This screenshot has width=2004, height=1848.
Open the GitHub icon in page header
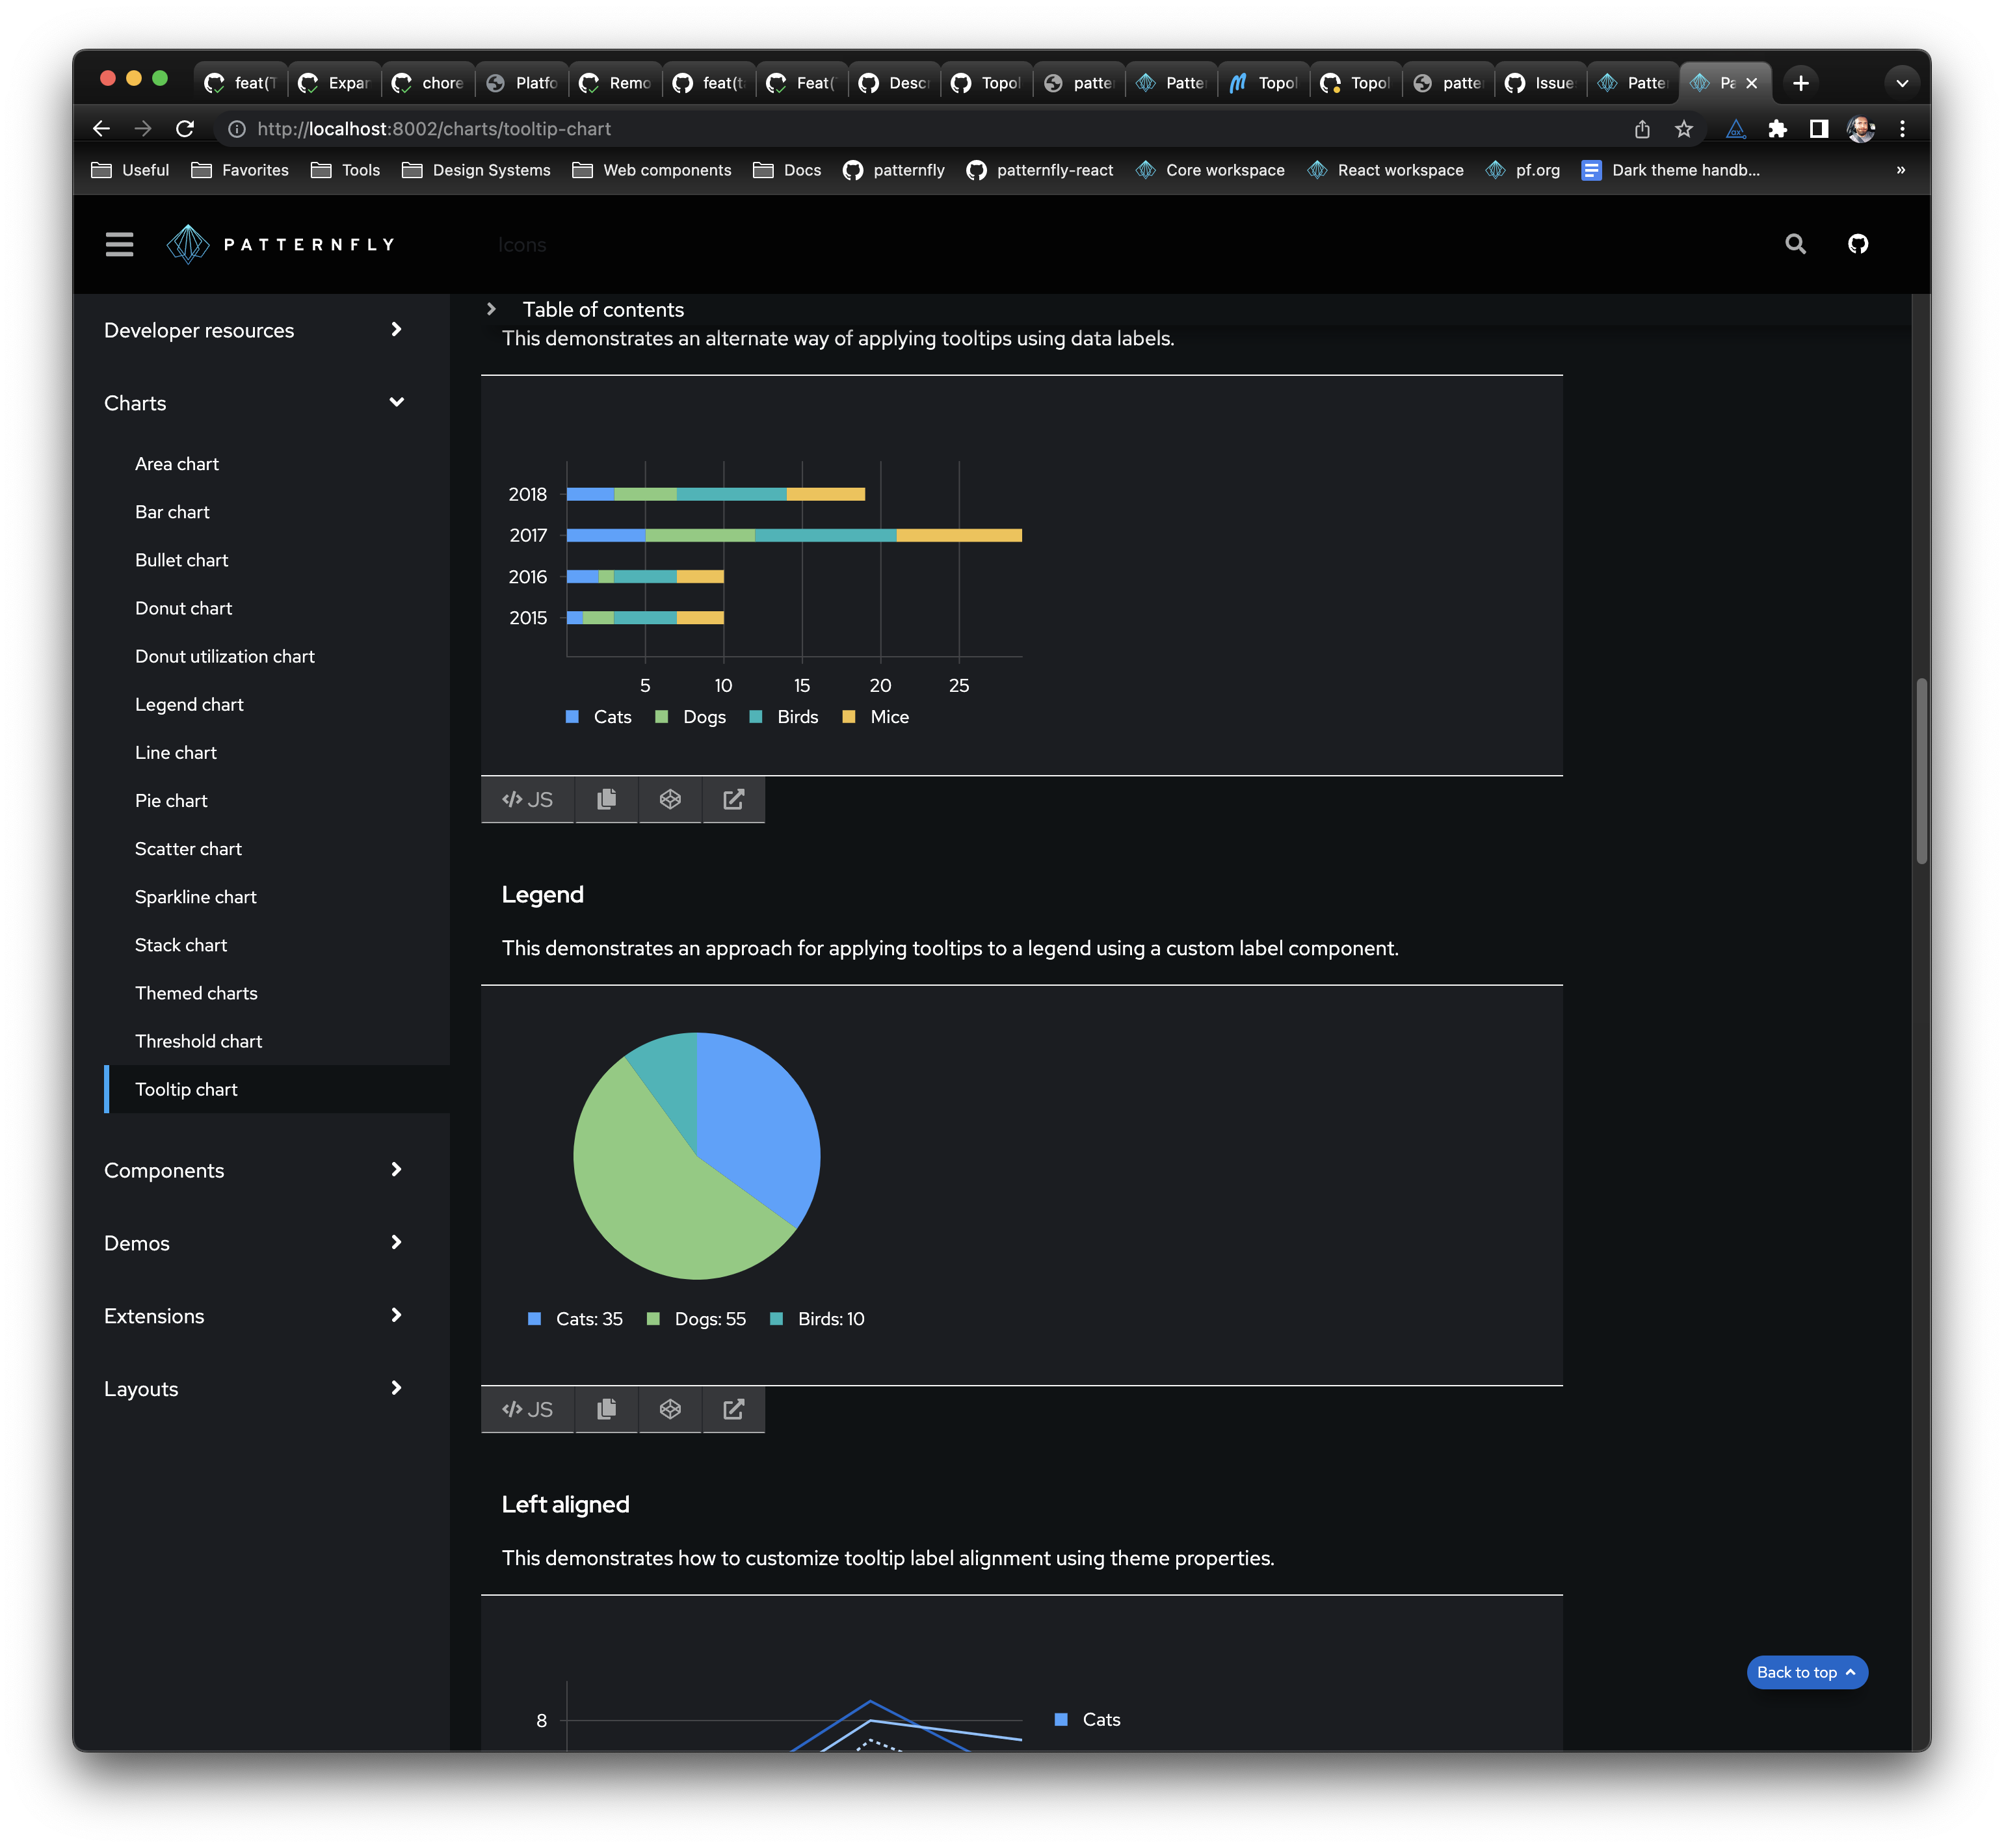[x=1857, y=244]
